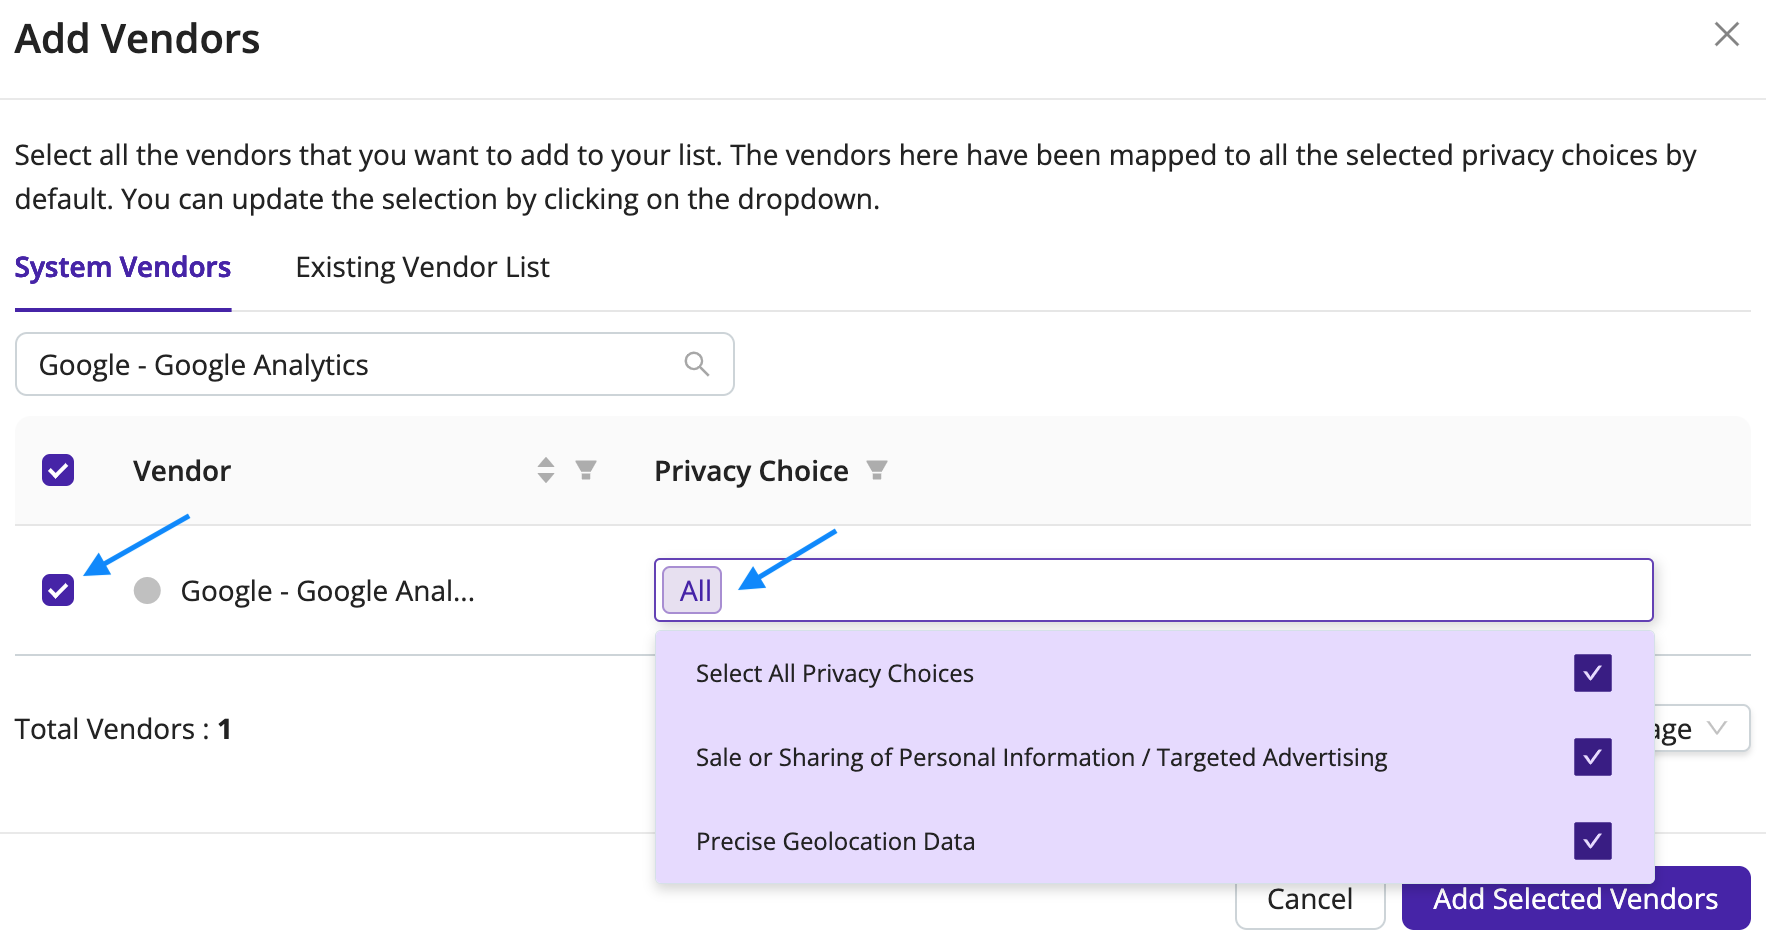Image resolution: width=1766 pixels, height=946 pixels.
Task: Dismiss the Add Vendors dialog with the X
Action: pyautogui.click(x=1727, y=33)
